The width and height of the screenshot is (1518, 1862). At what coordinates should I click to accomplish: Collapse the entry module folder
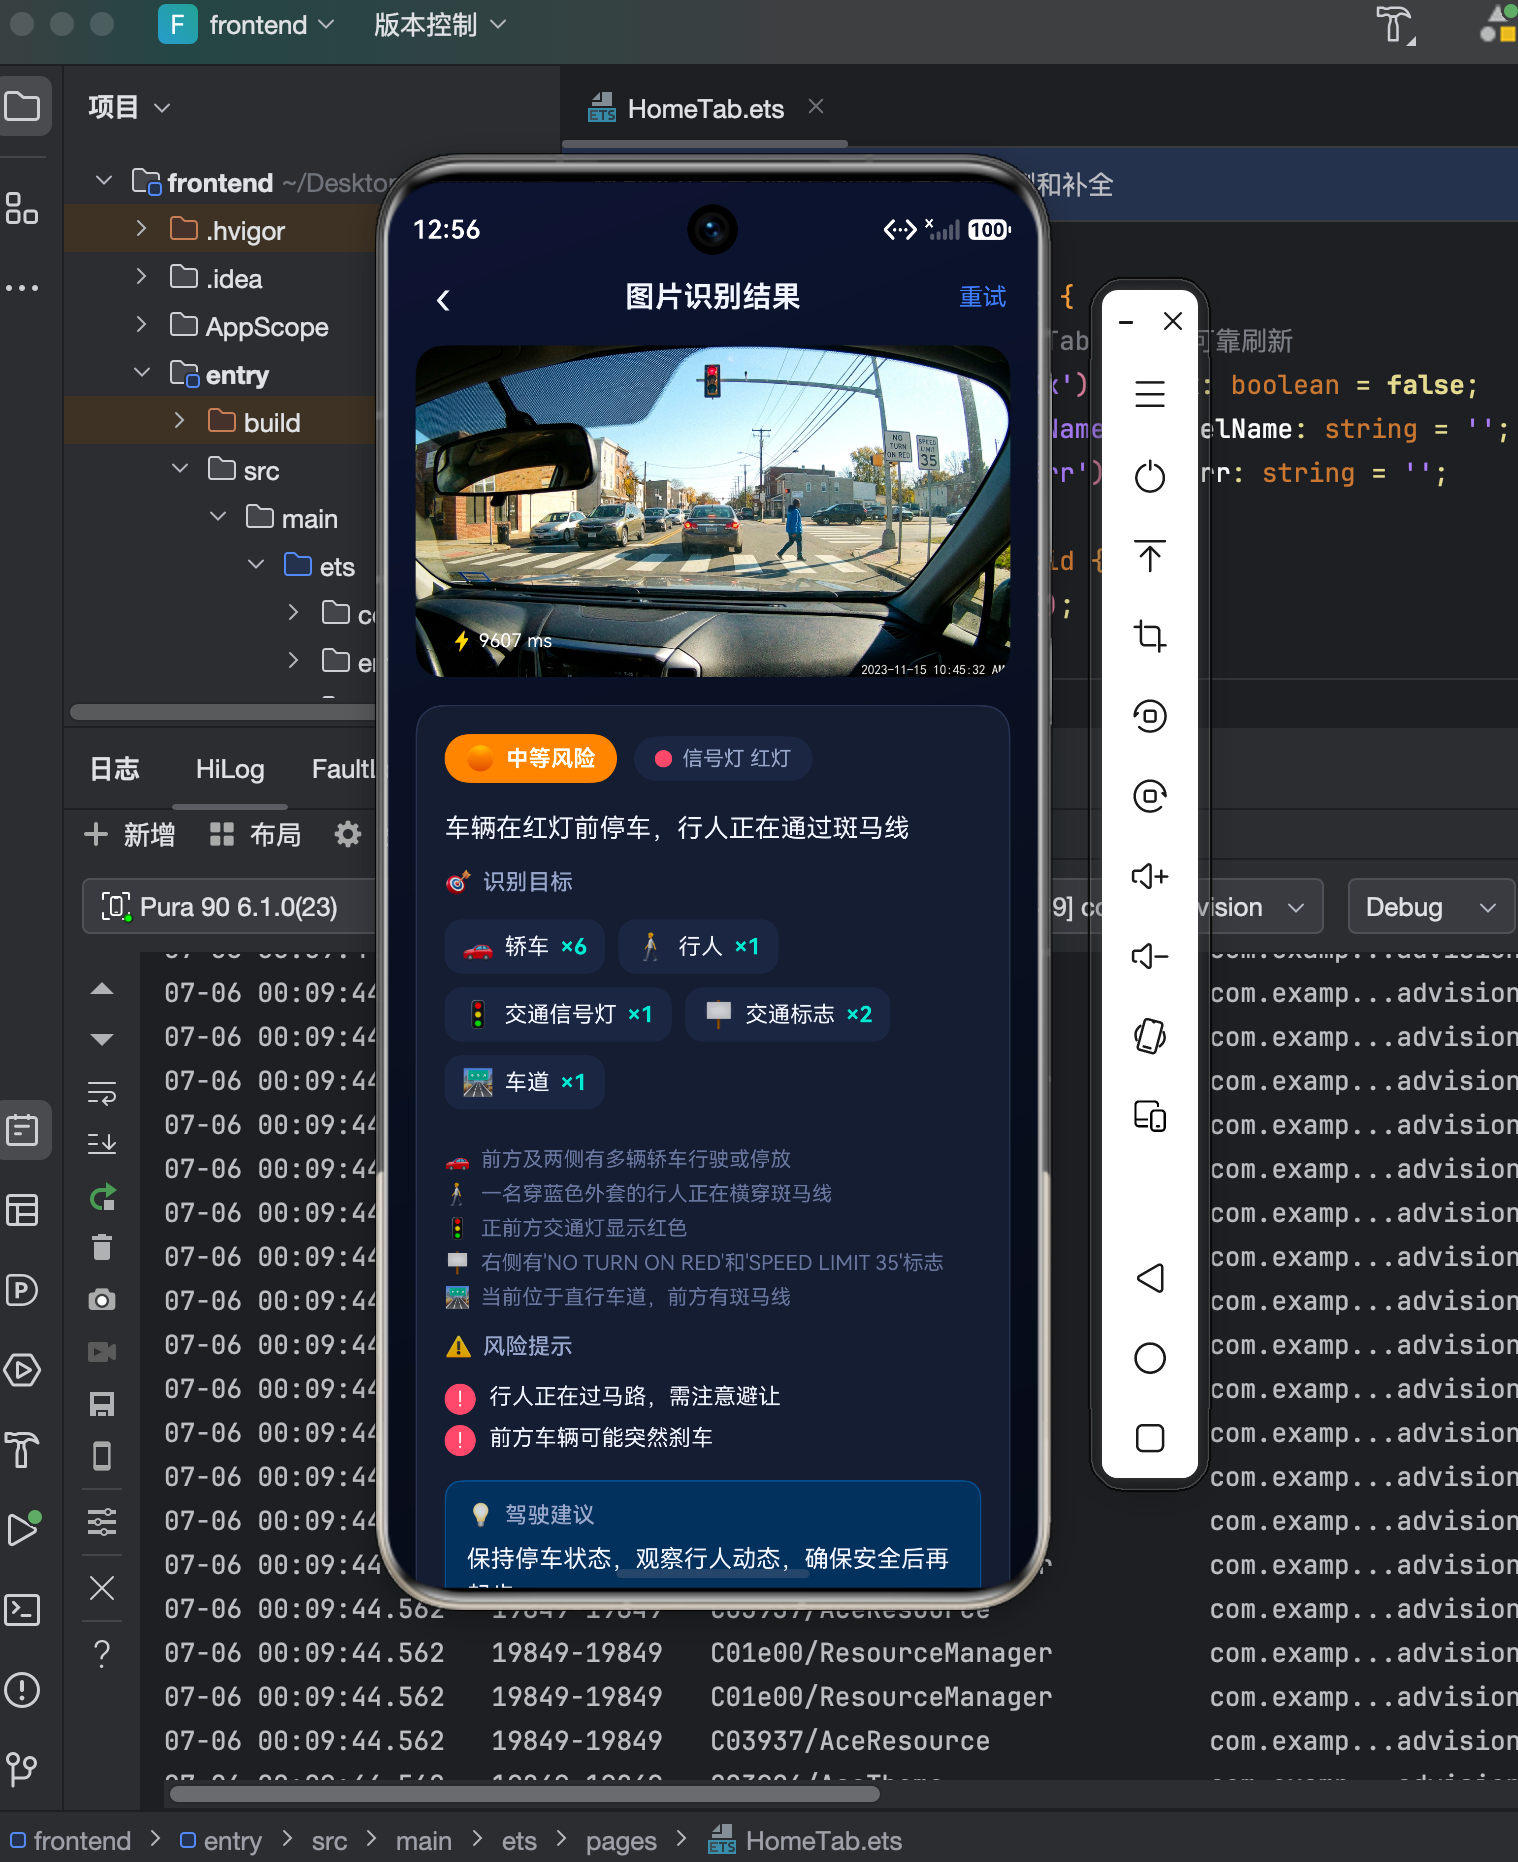point(141,373)
